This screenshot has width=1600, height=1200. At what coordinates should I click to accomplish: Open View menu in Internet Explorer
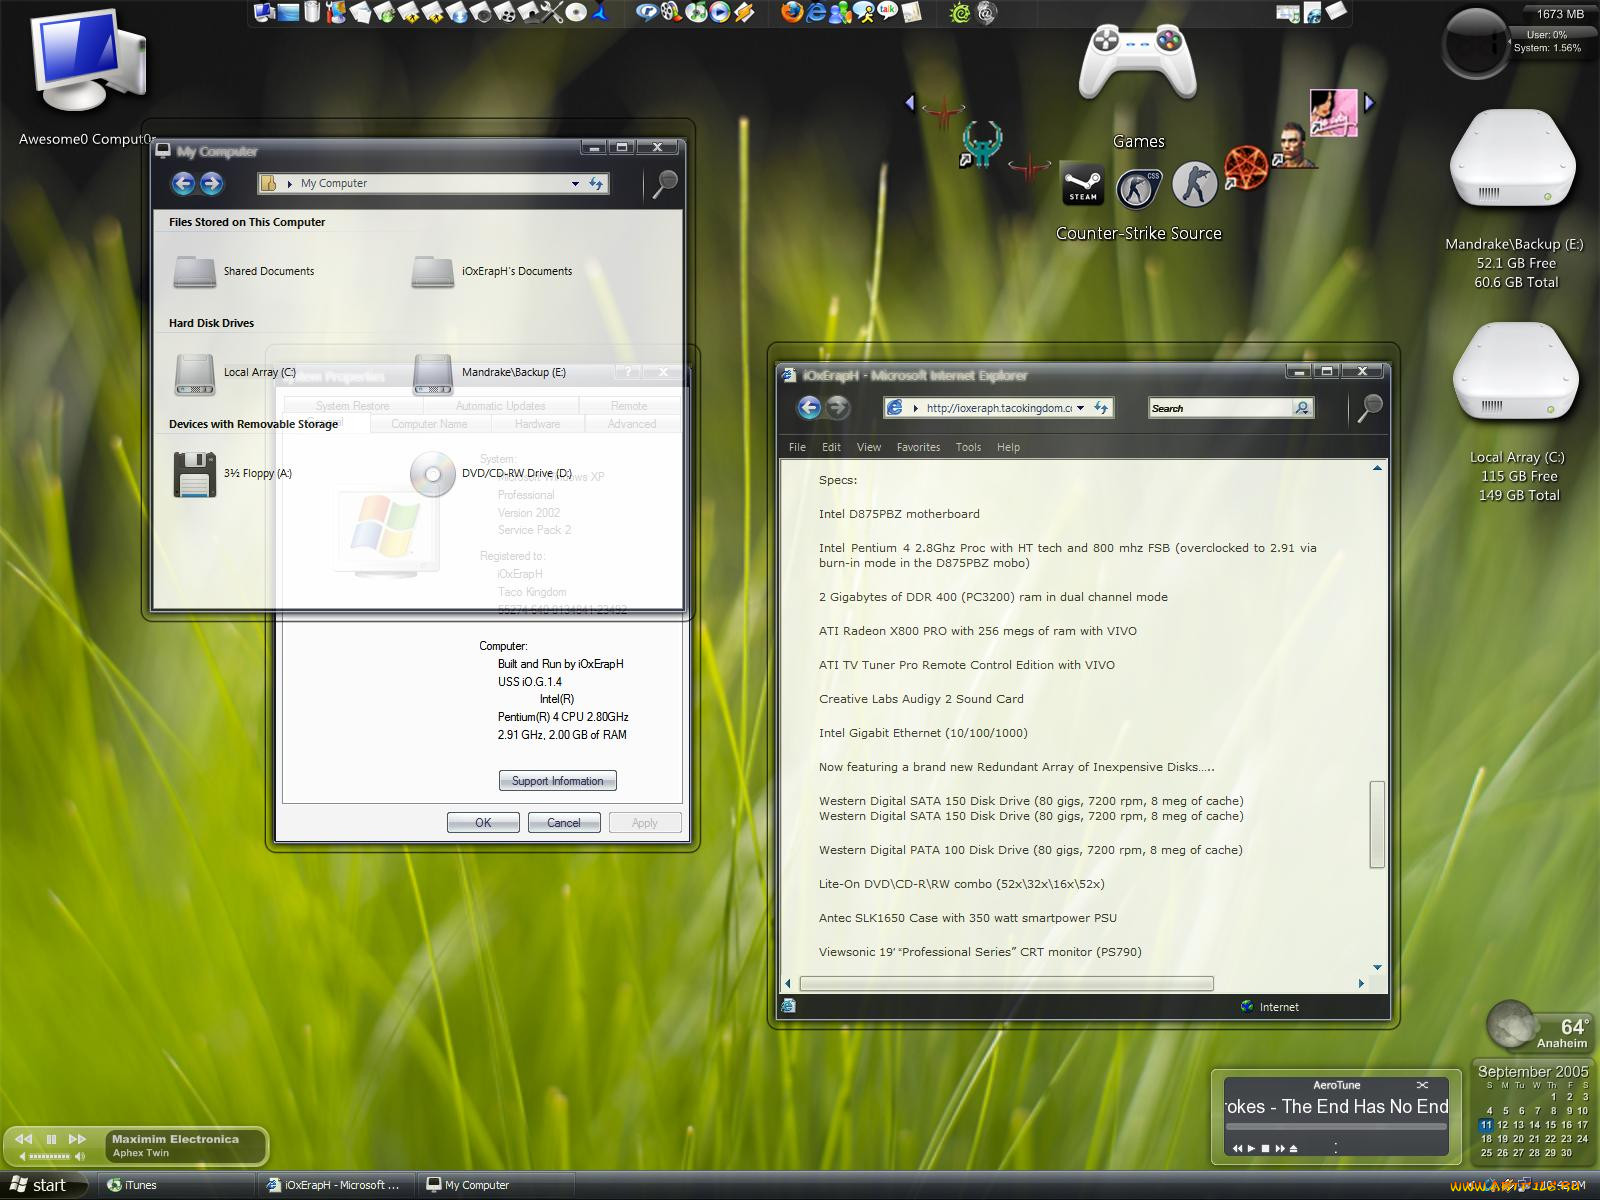click(869, 447)
